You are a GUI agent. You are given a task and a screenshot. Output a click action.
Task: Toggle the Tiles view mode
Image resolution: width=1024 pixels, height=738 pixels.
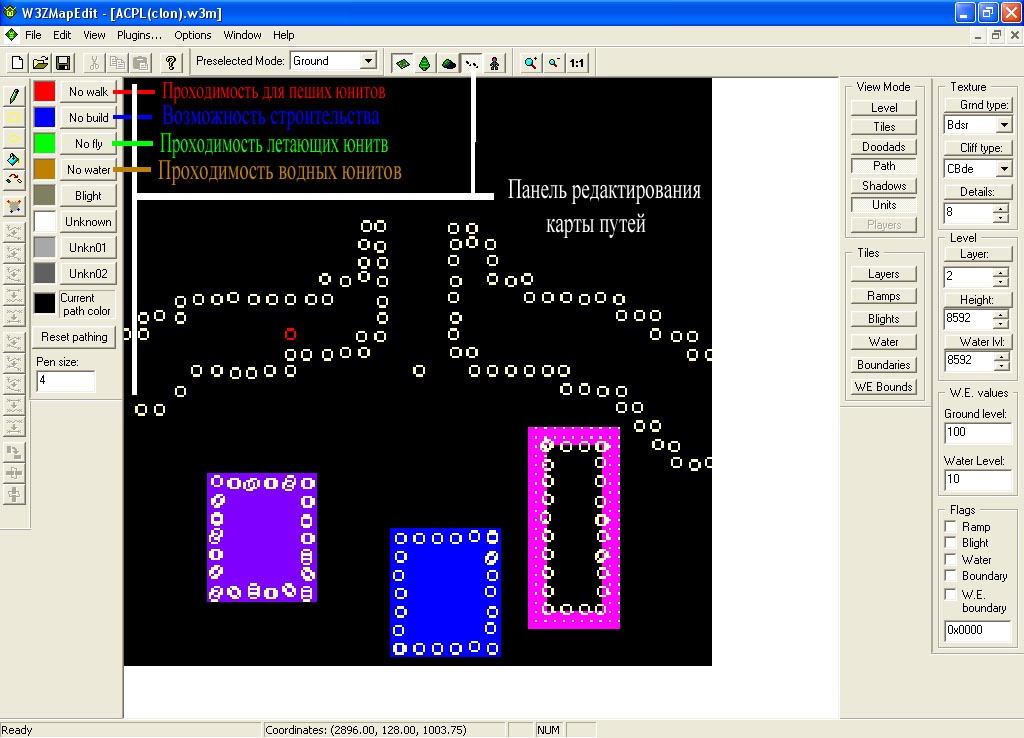884,127
